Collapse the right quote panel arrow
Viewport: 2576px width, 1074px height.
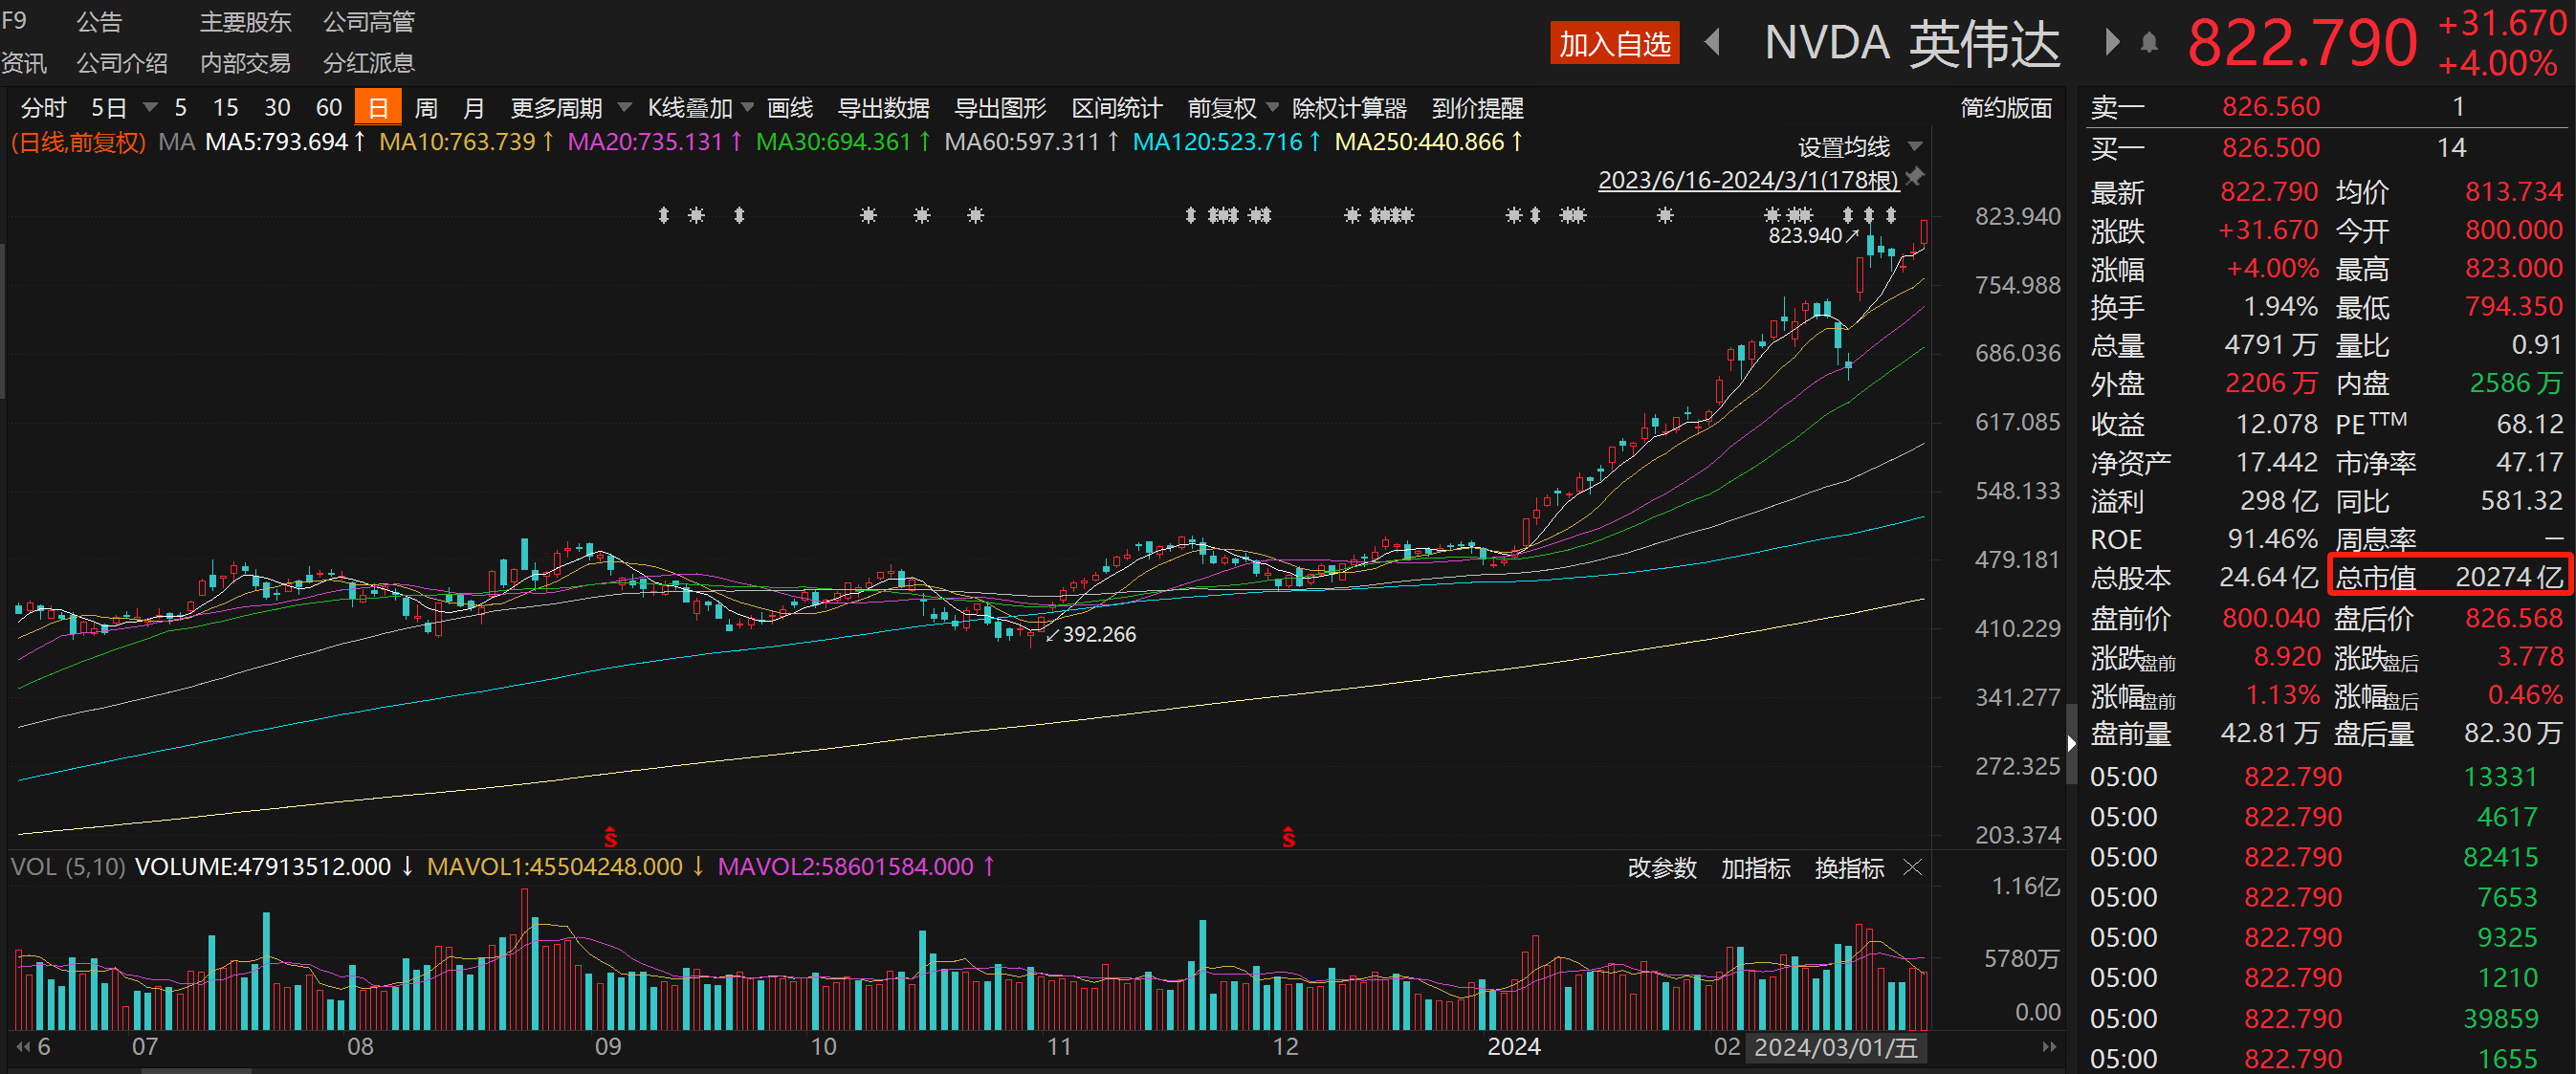(x=2070, y=742)
